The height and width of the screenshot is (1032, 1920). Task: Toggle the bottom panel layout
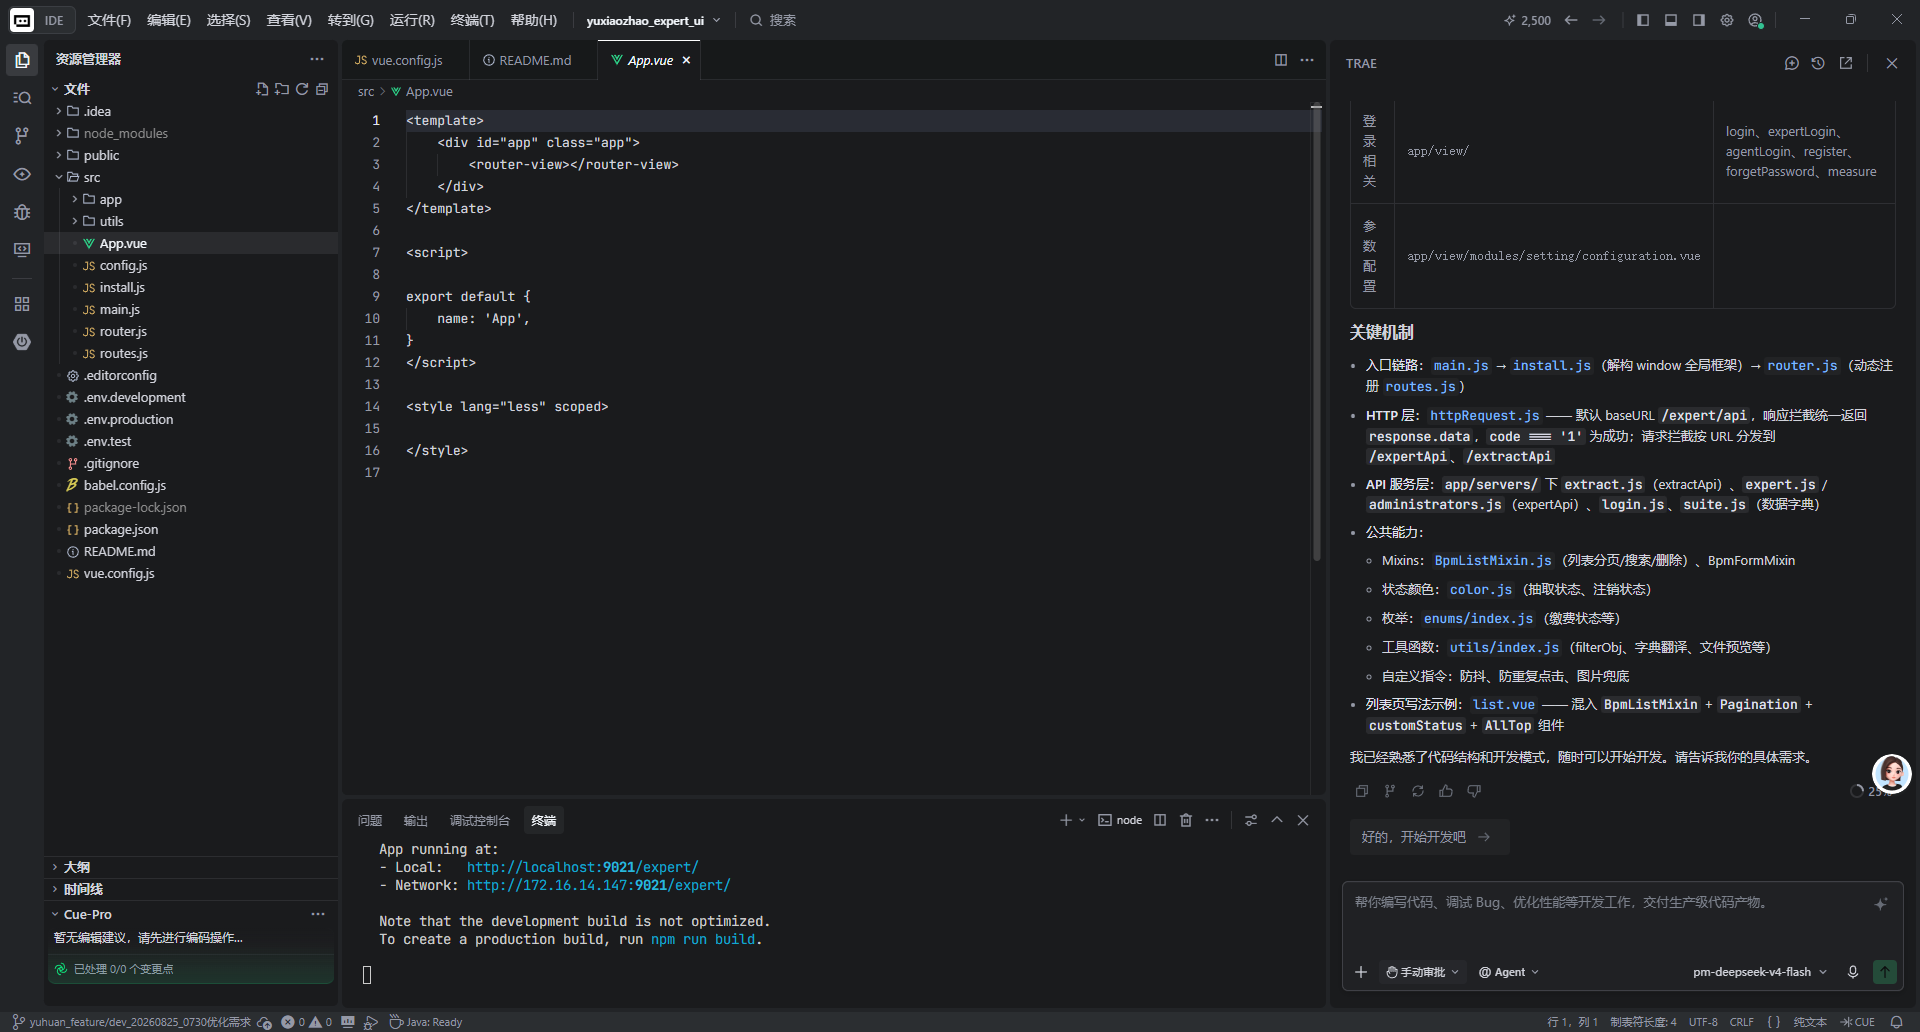[x=1671, y=20]
